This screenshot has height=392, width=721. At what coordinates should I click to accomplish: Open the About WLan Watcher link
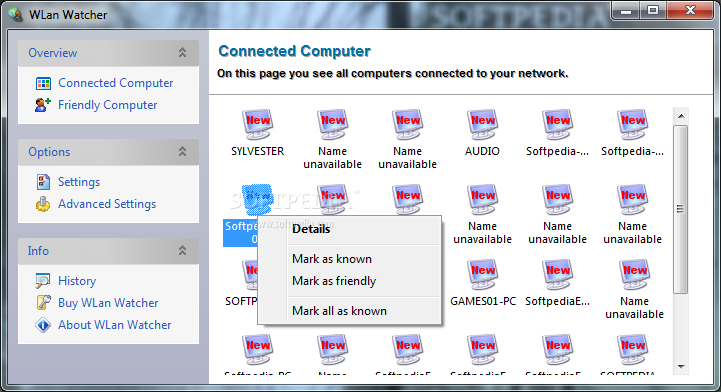(x=114, y=325)
